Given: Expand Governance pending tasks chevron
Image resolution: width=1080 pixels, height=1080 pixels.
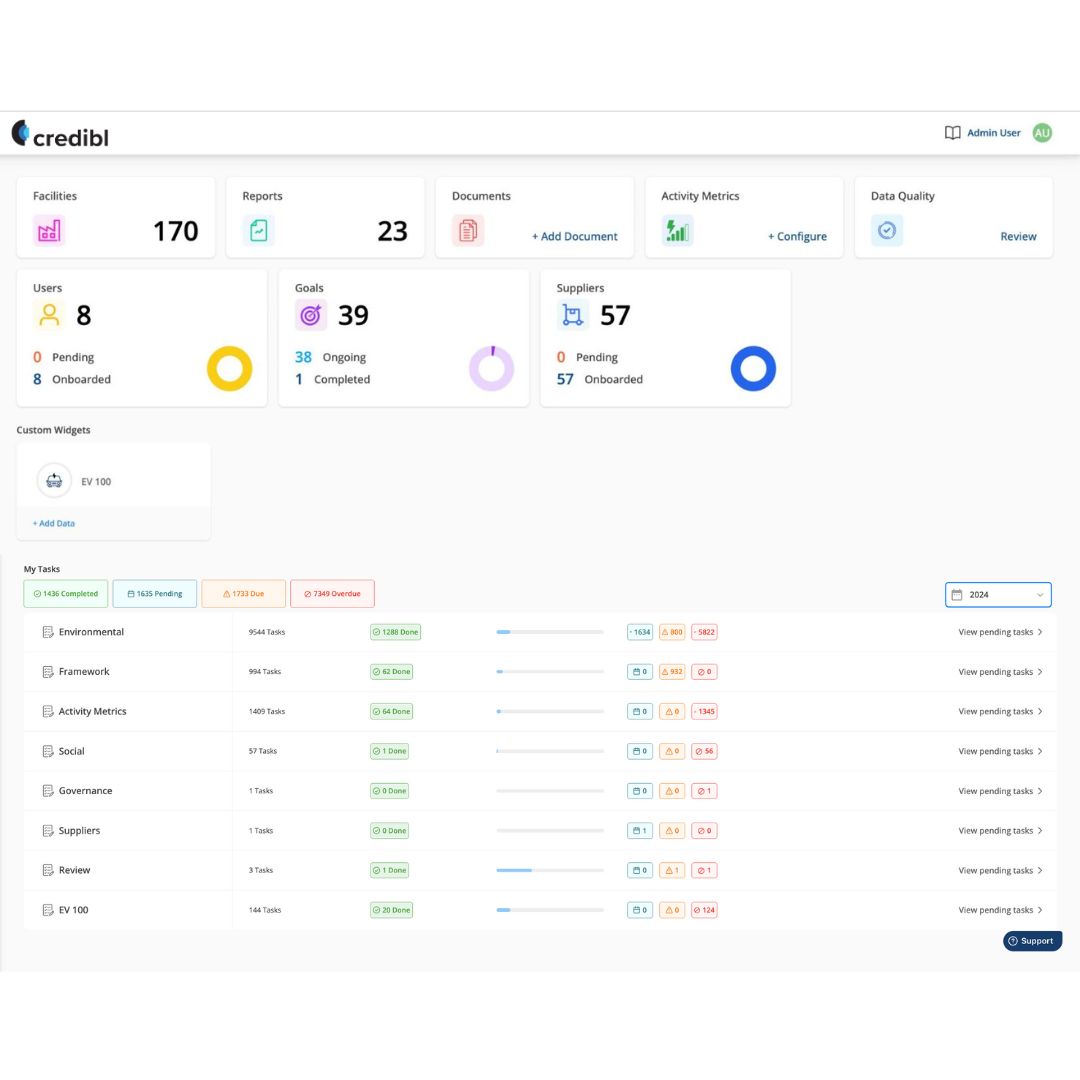Looking at the screenshot, I should coord(1040,791).
